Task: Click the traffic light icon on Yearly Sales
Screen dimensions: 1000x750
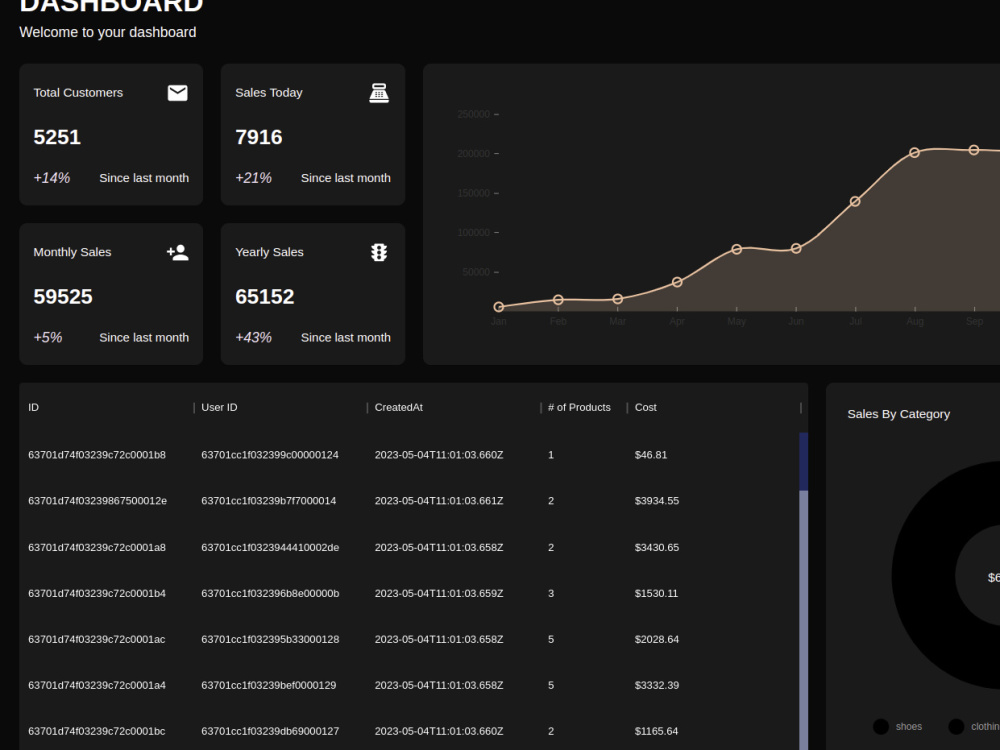Action: tap(379, 253)
